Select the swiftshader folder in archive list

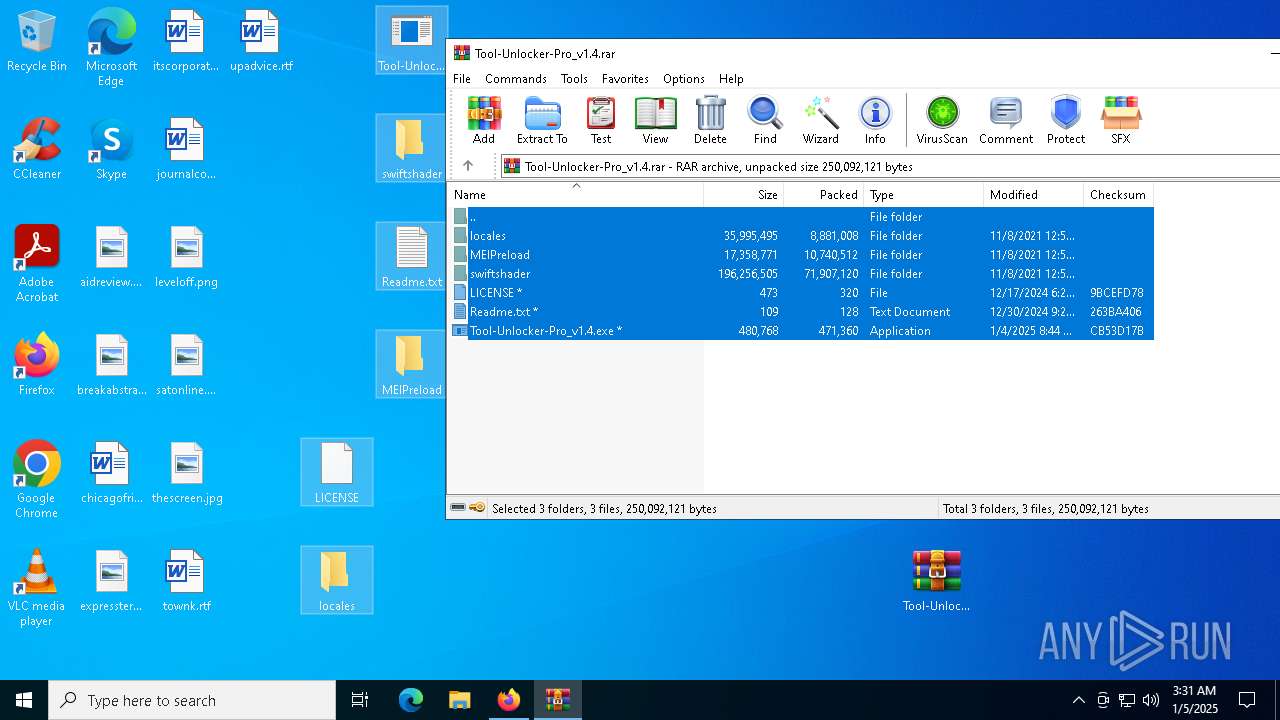click(801, 274)
